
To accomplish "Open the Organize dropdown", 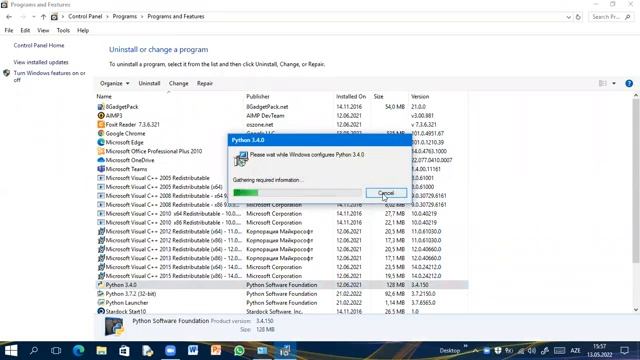I will [115, 83].
